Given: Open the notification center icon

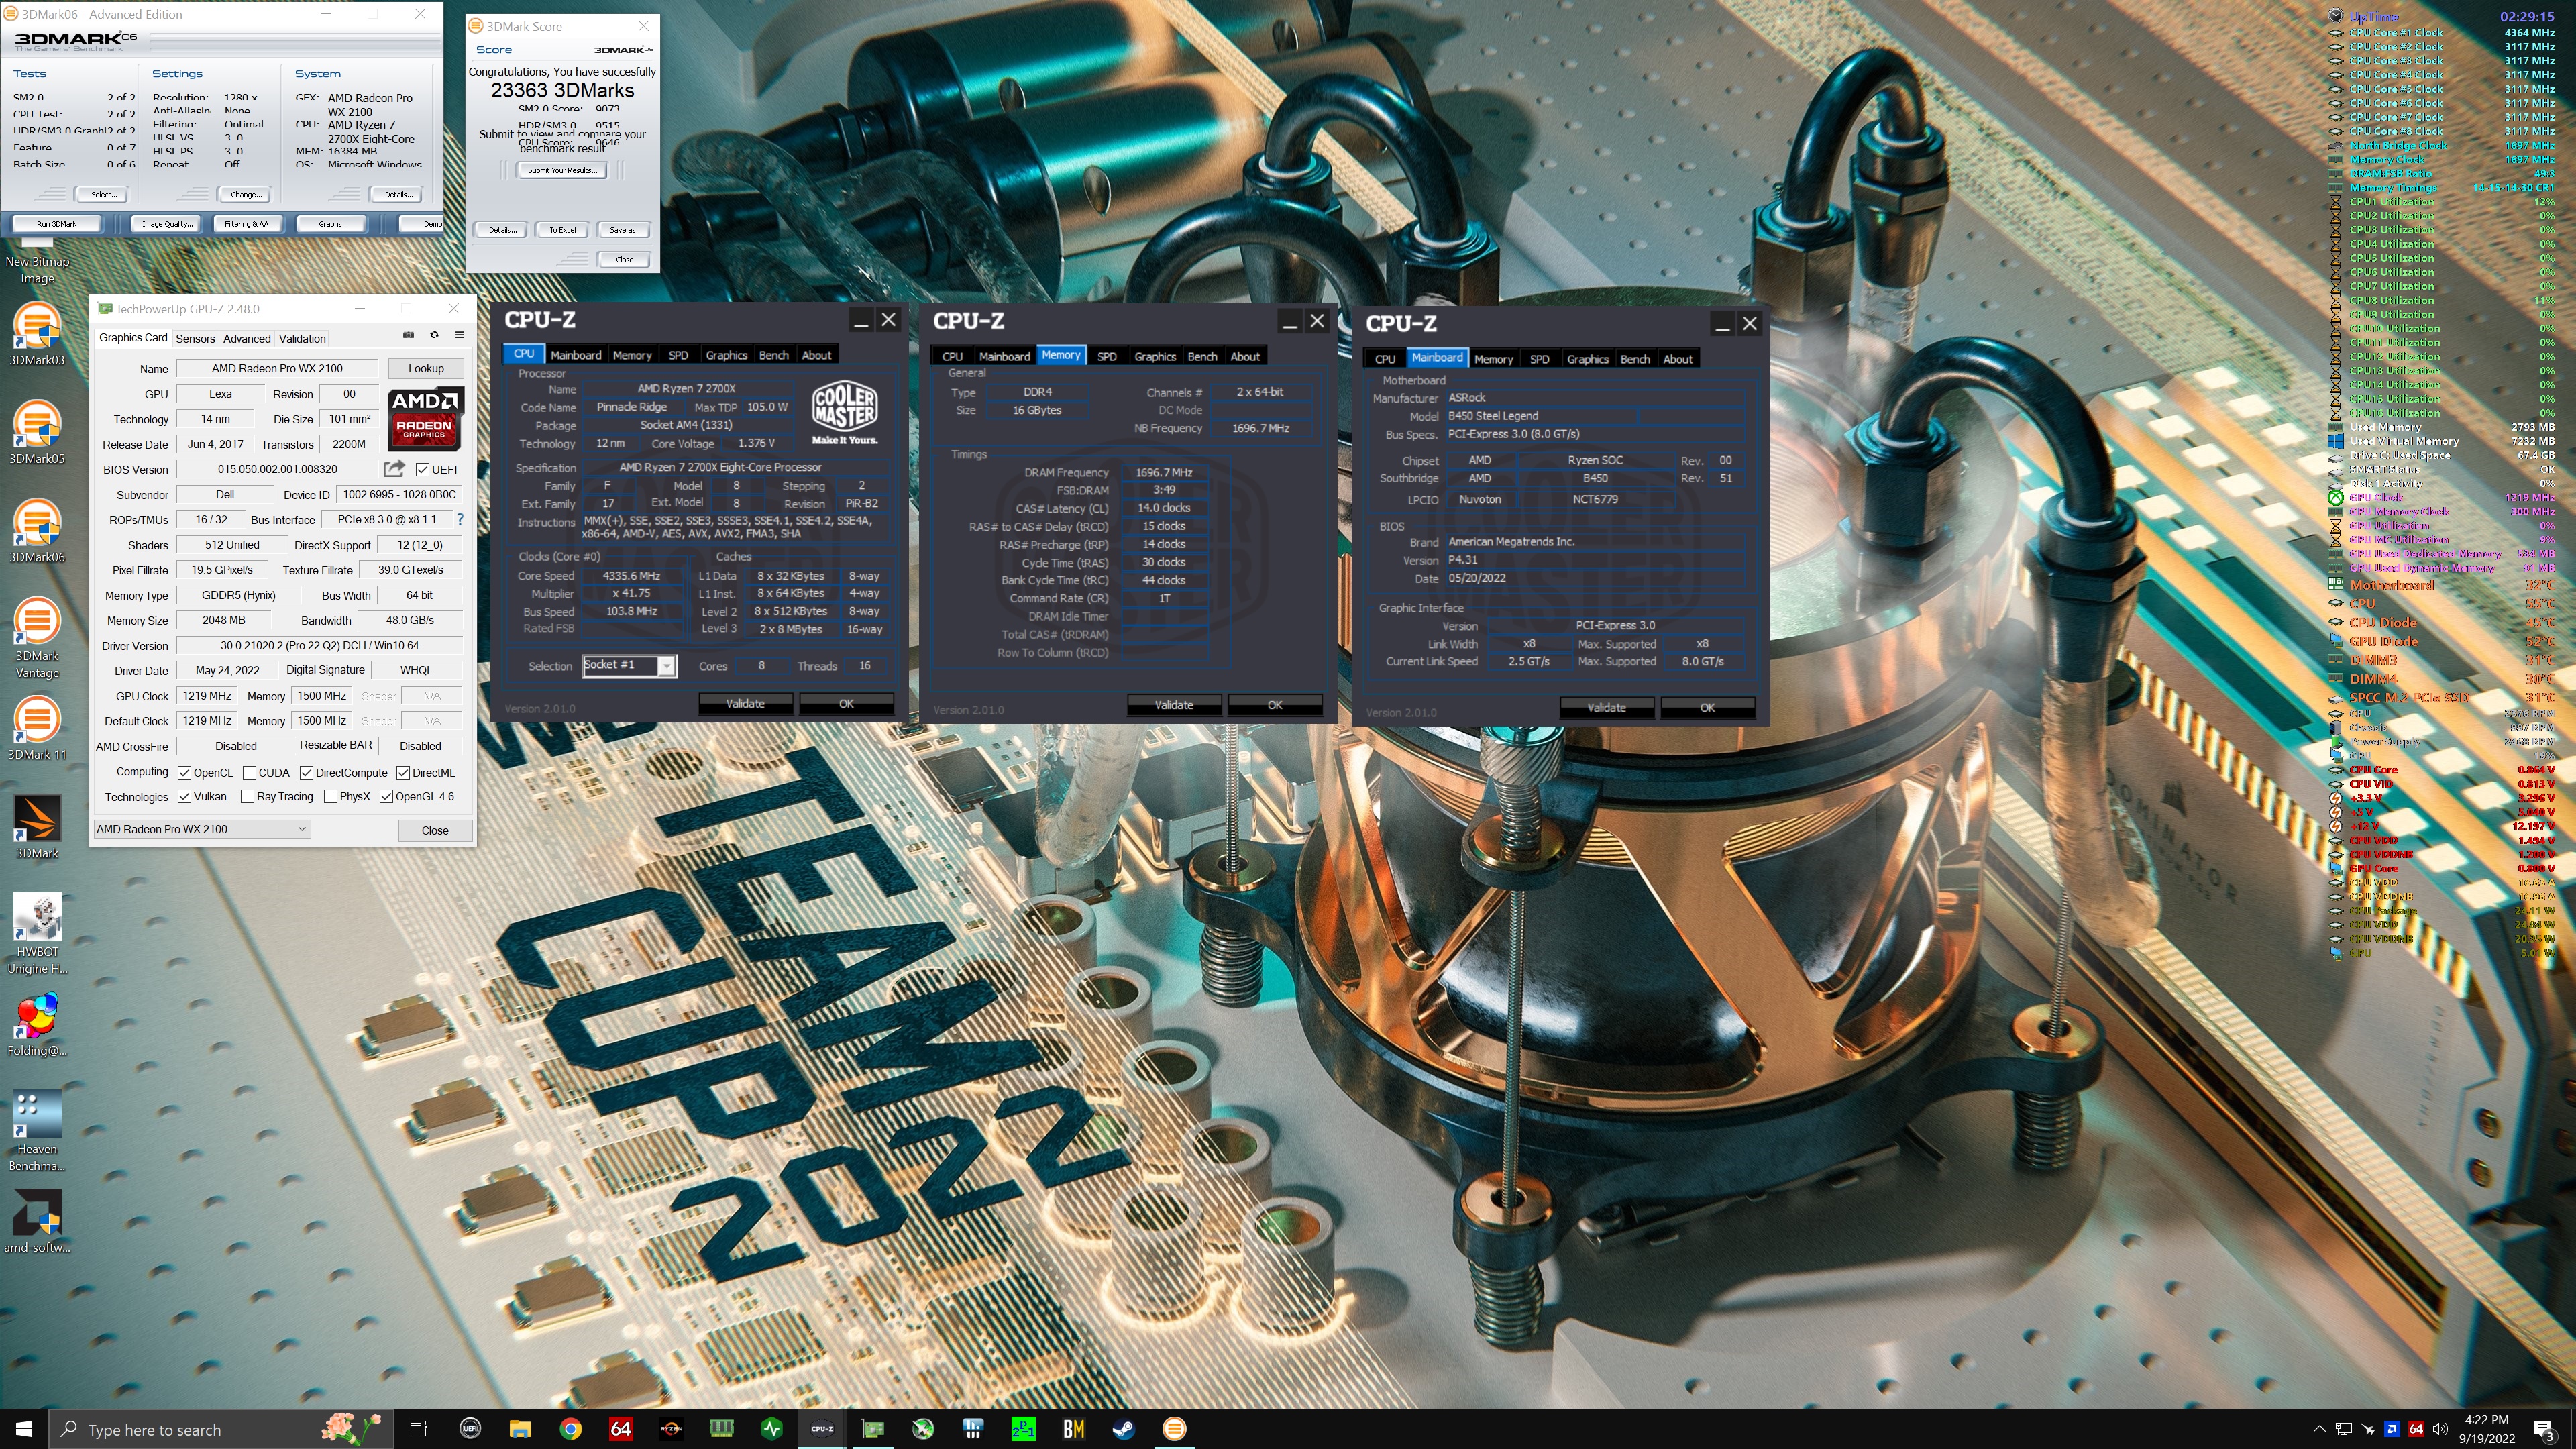Looking at the screenshot, I should tap(2543, 1430).
